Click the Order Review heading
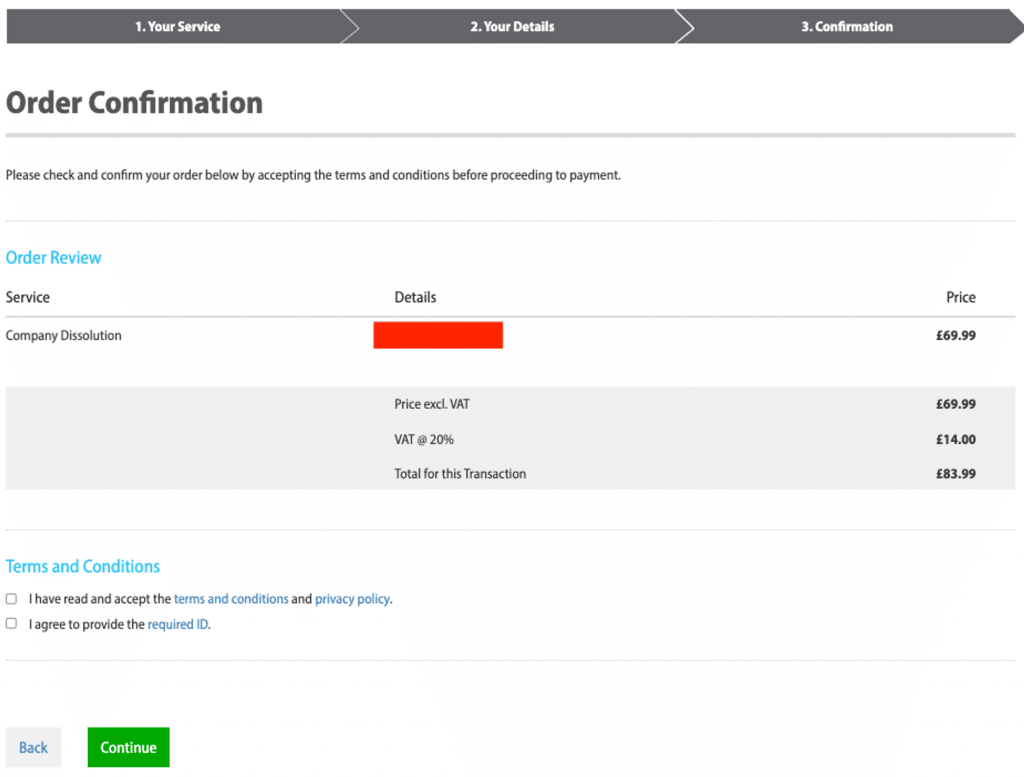Screen dimensions: 1024x777 [x=54, y=257]
